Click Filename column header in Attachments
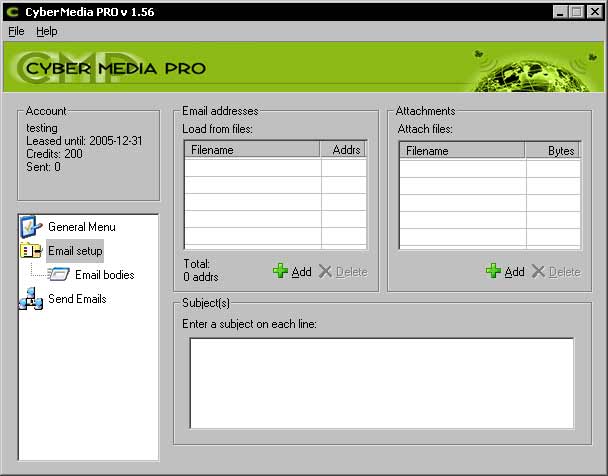The image size is (608, 476). coord(462,150)
